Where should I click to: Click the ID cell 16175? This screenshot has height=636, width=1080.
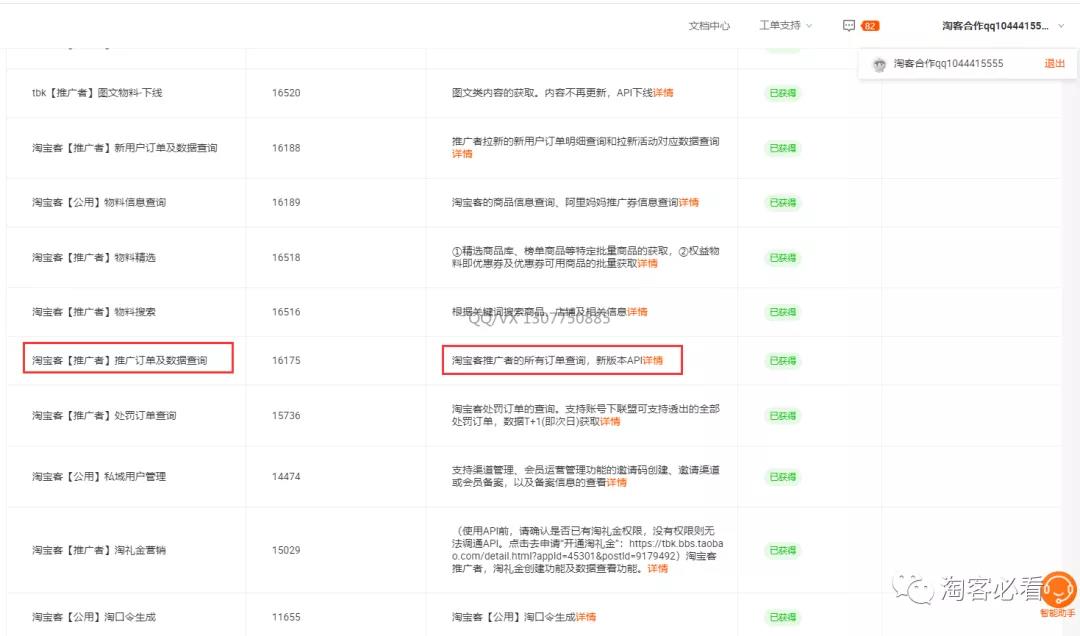286,360
